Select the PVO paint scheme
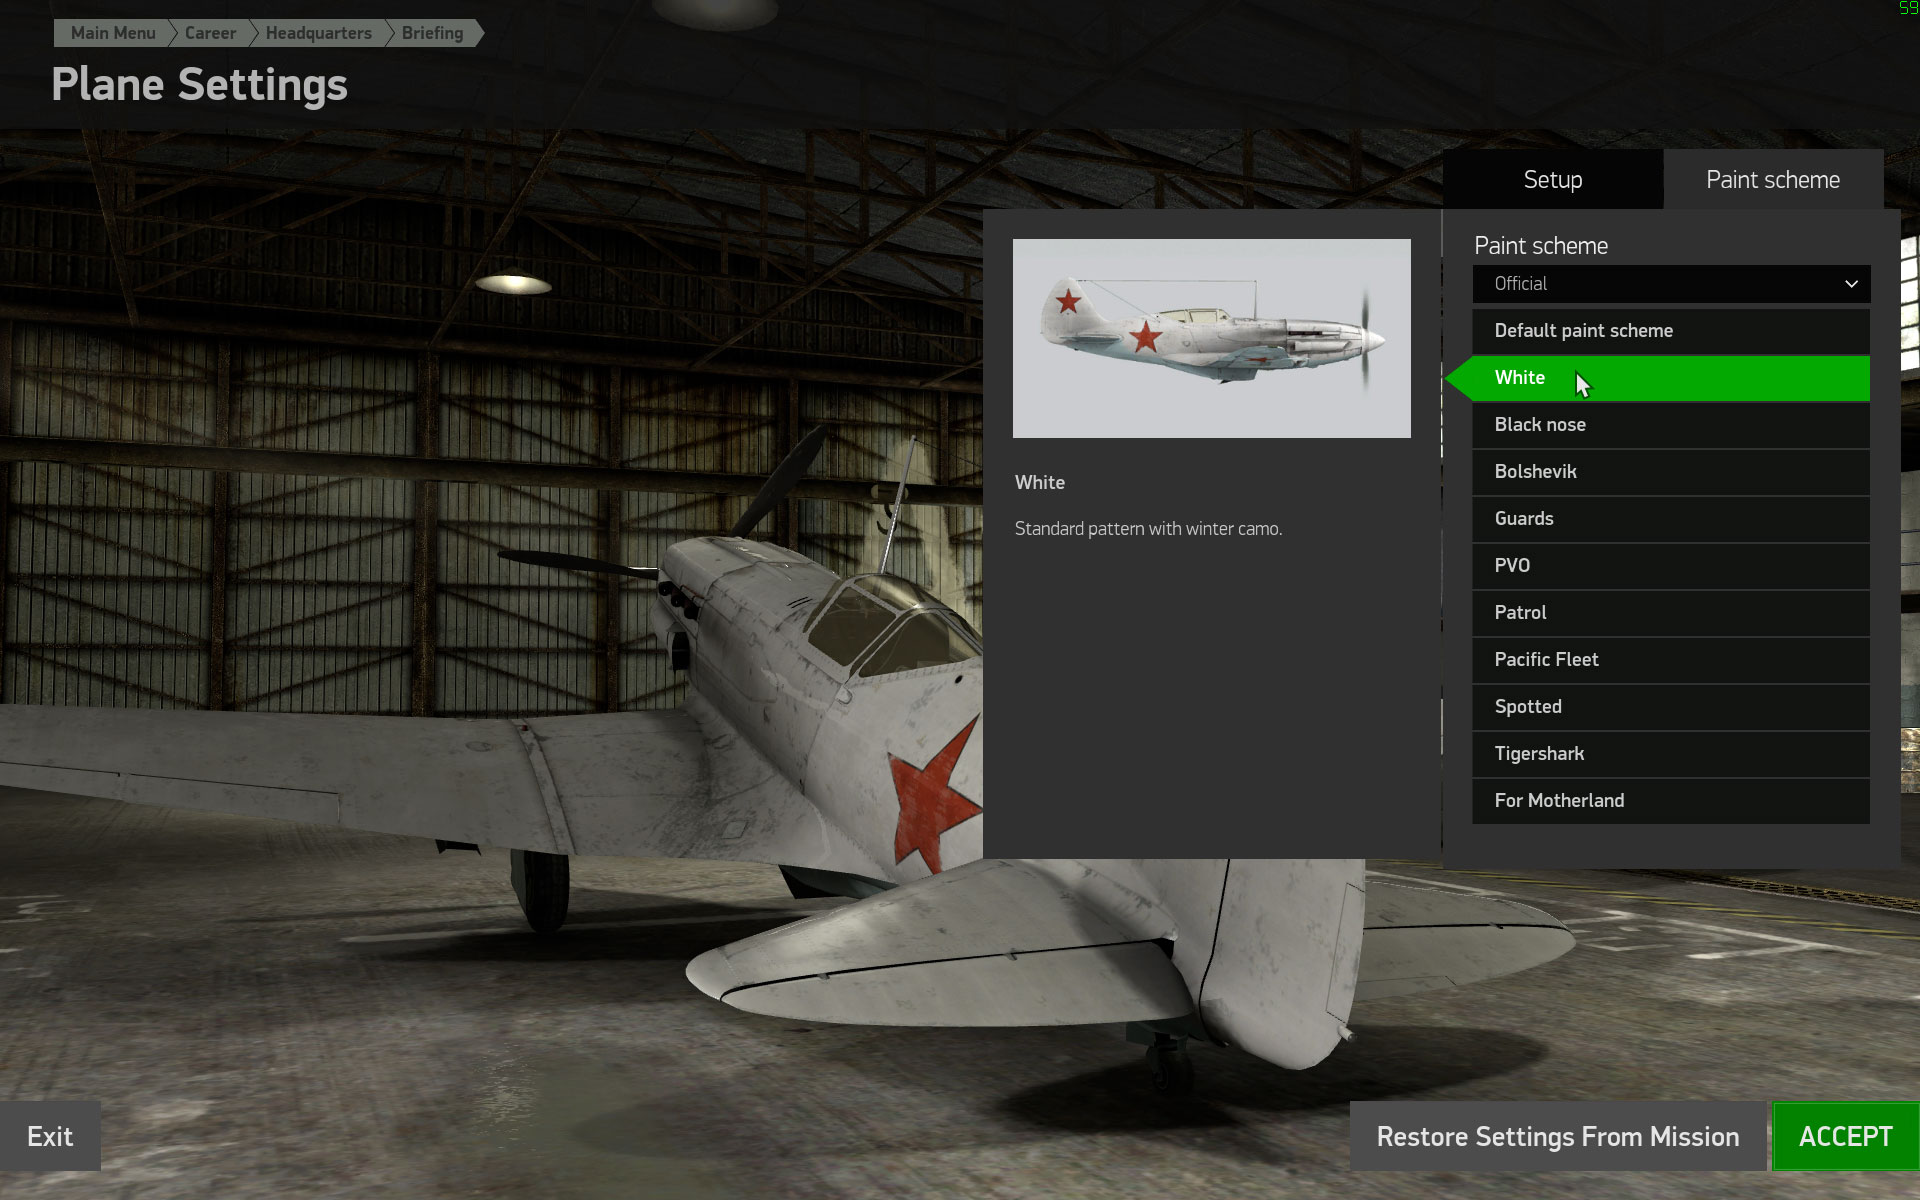Viewport: 1920px width, 1200px height. [x=1671, y=566]
